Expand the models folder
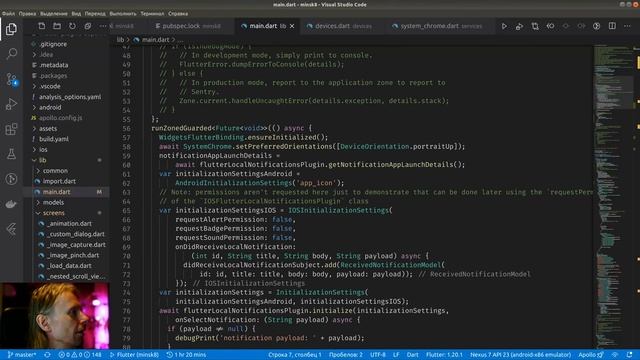 coord(53,202)
